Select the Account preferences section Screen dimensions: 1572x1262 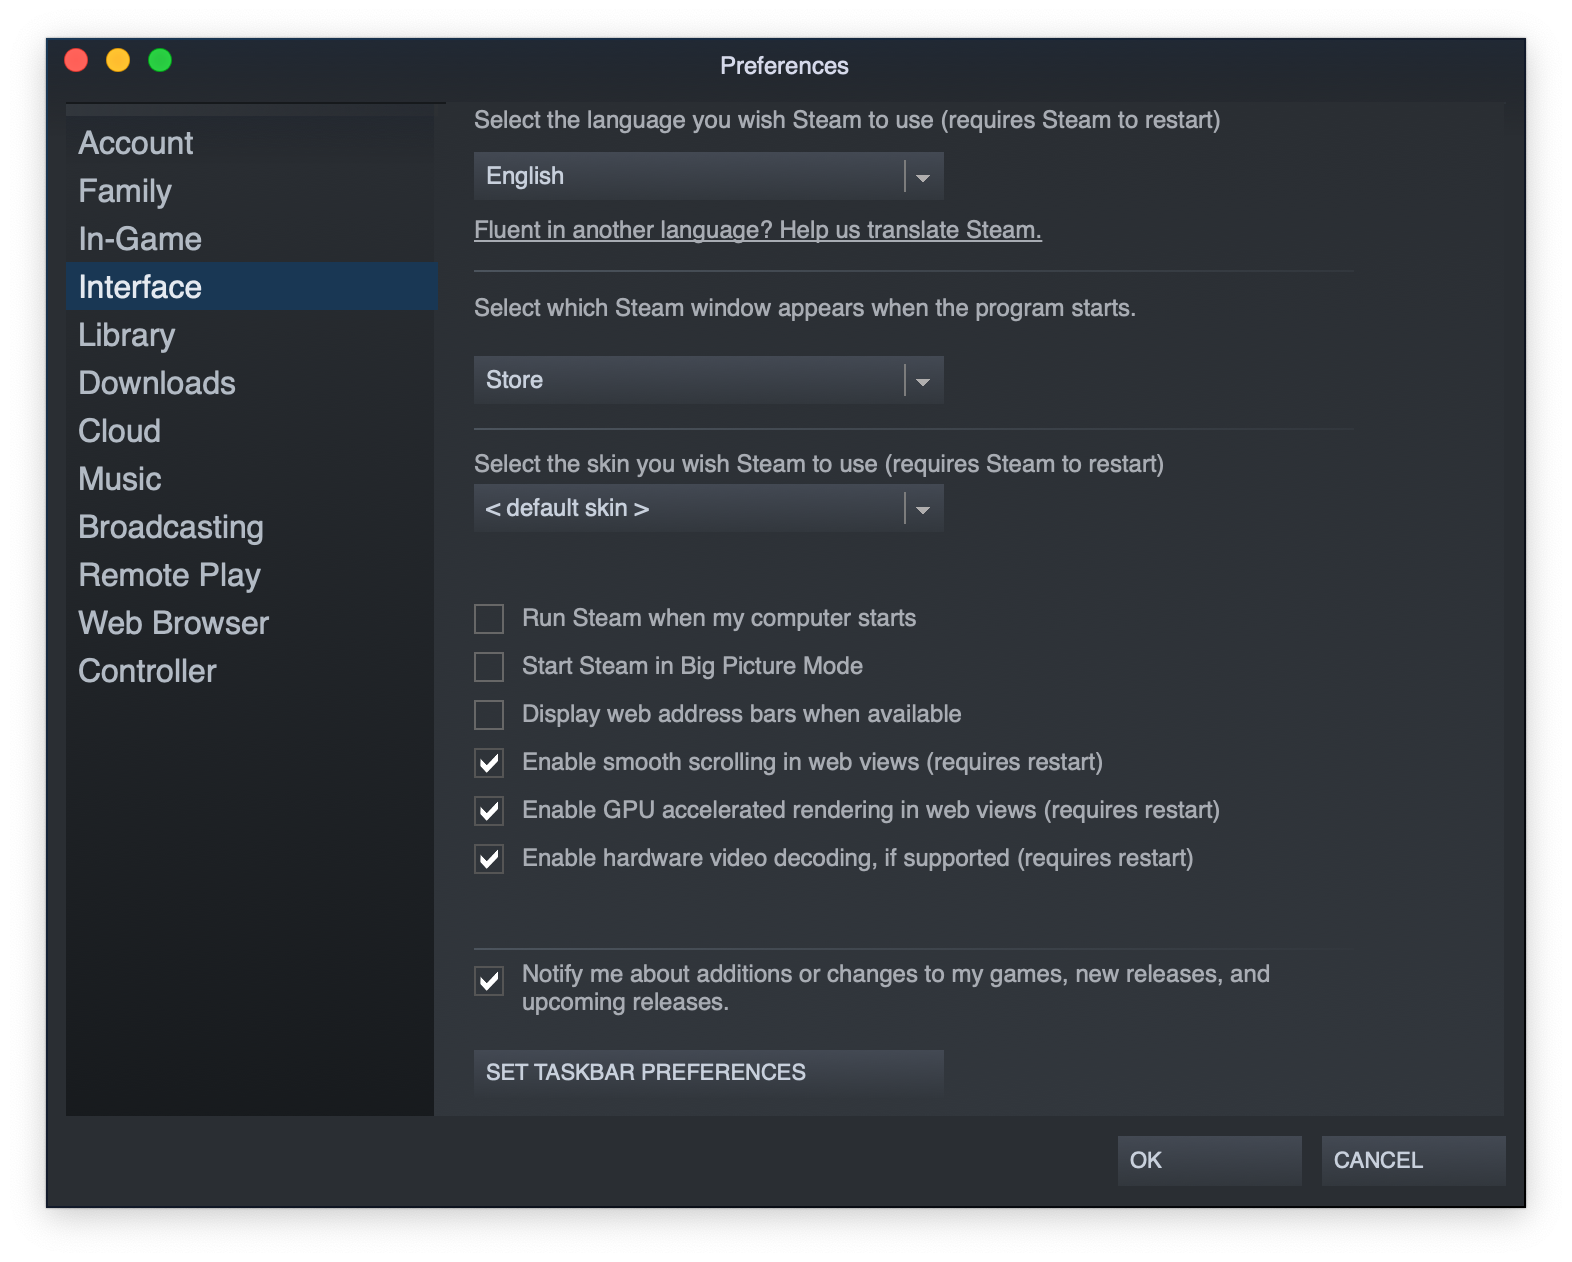[x=135, y=143]
